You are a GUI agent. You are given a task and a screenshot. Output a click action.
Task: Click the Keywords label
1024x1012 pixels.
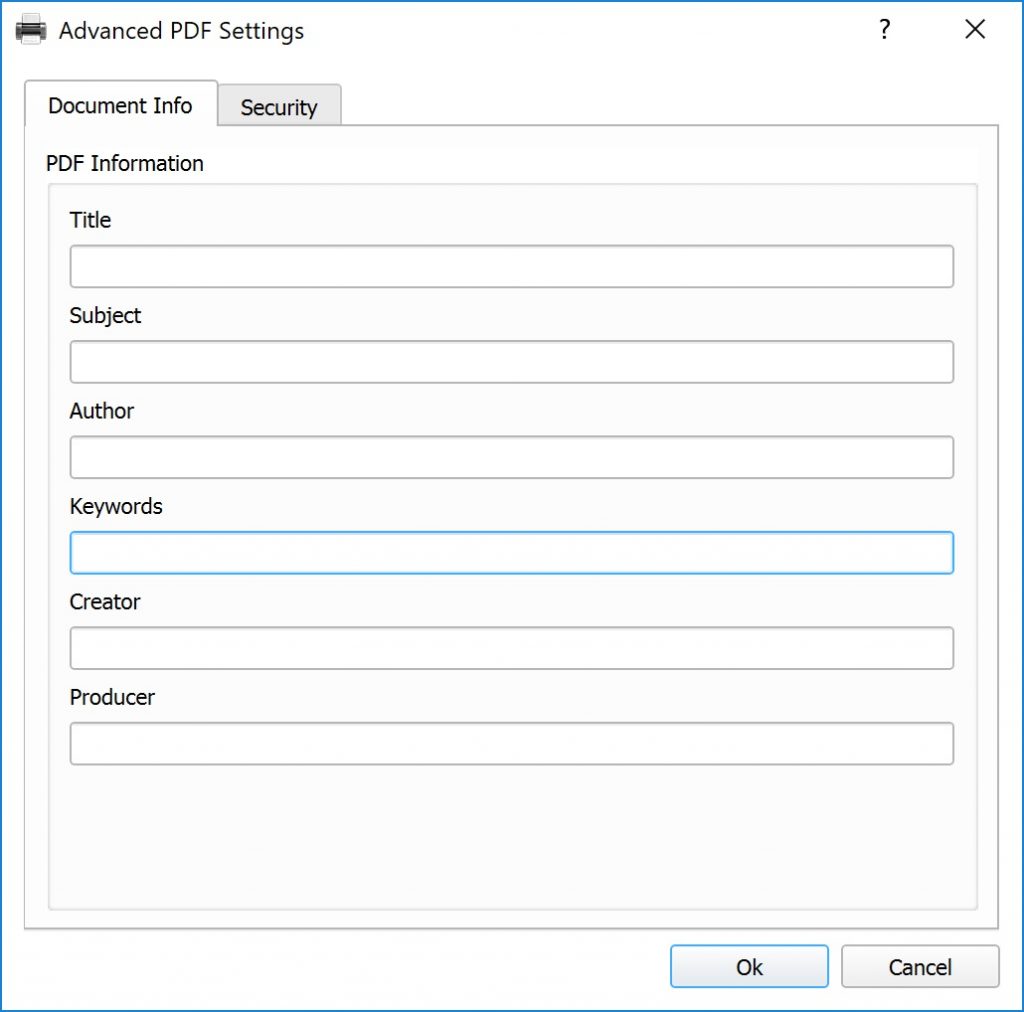point(116,507)
